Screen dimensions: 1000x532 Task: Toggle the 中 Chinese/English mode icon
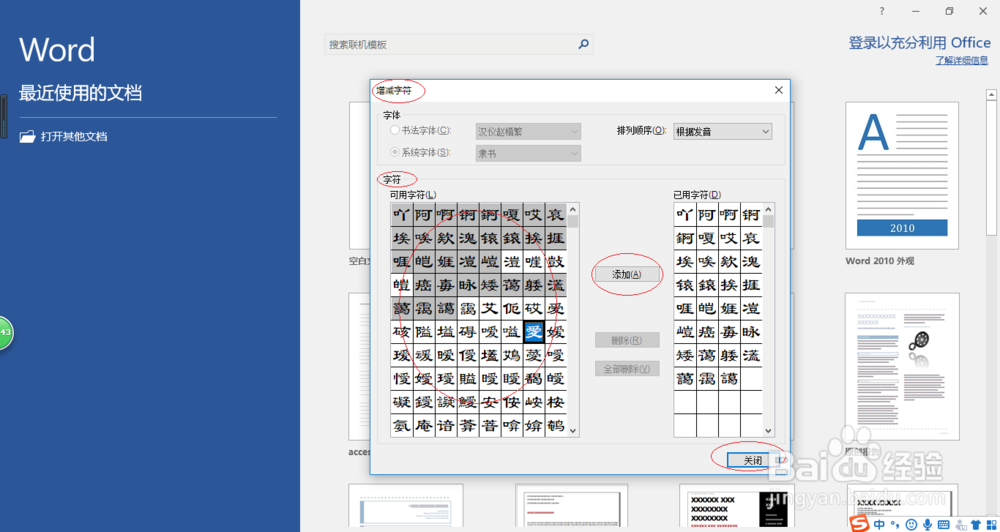(x=880, y=524)
